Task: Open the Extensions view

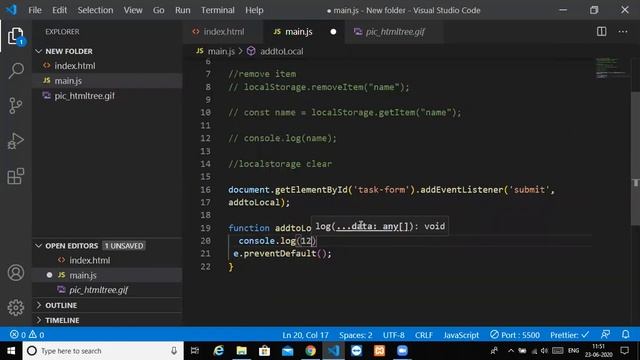Action: click(16, 176)
